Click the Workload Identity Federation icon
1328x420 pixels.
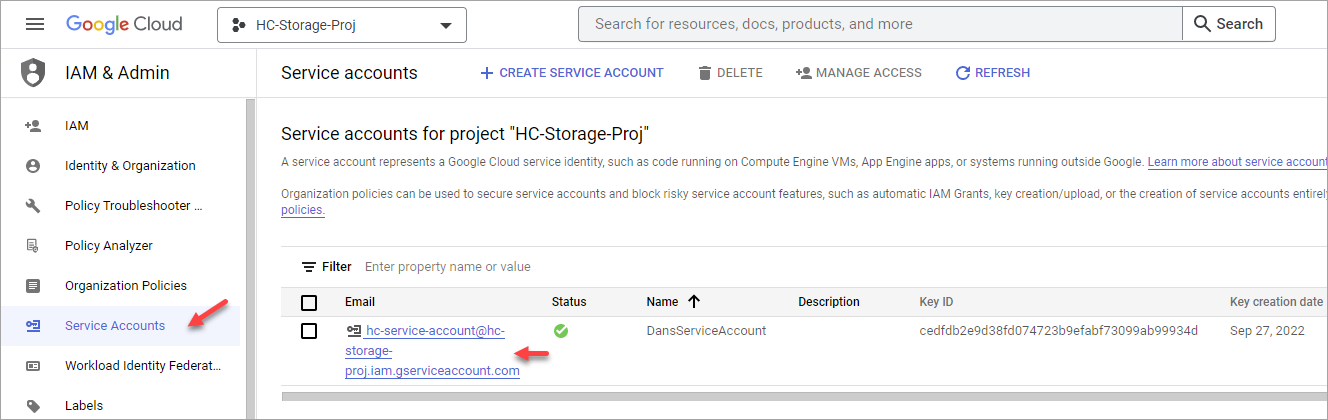click(33, 366)
